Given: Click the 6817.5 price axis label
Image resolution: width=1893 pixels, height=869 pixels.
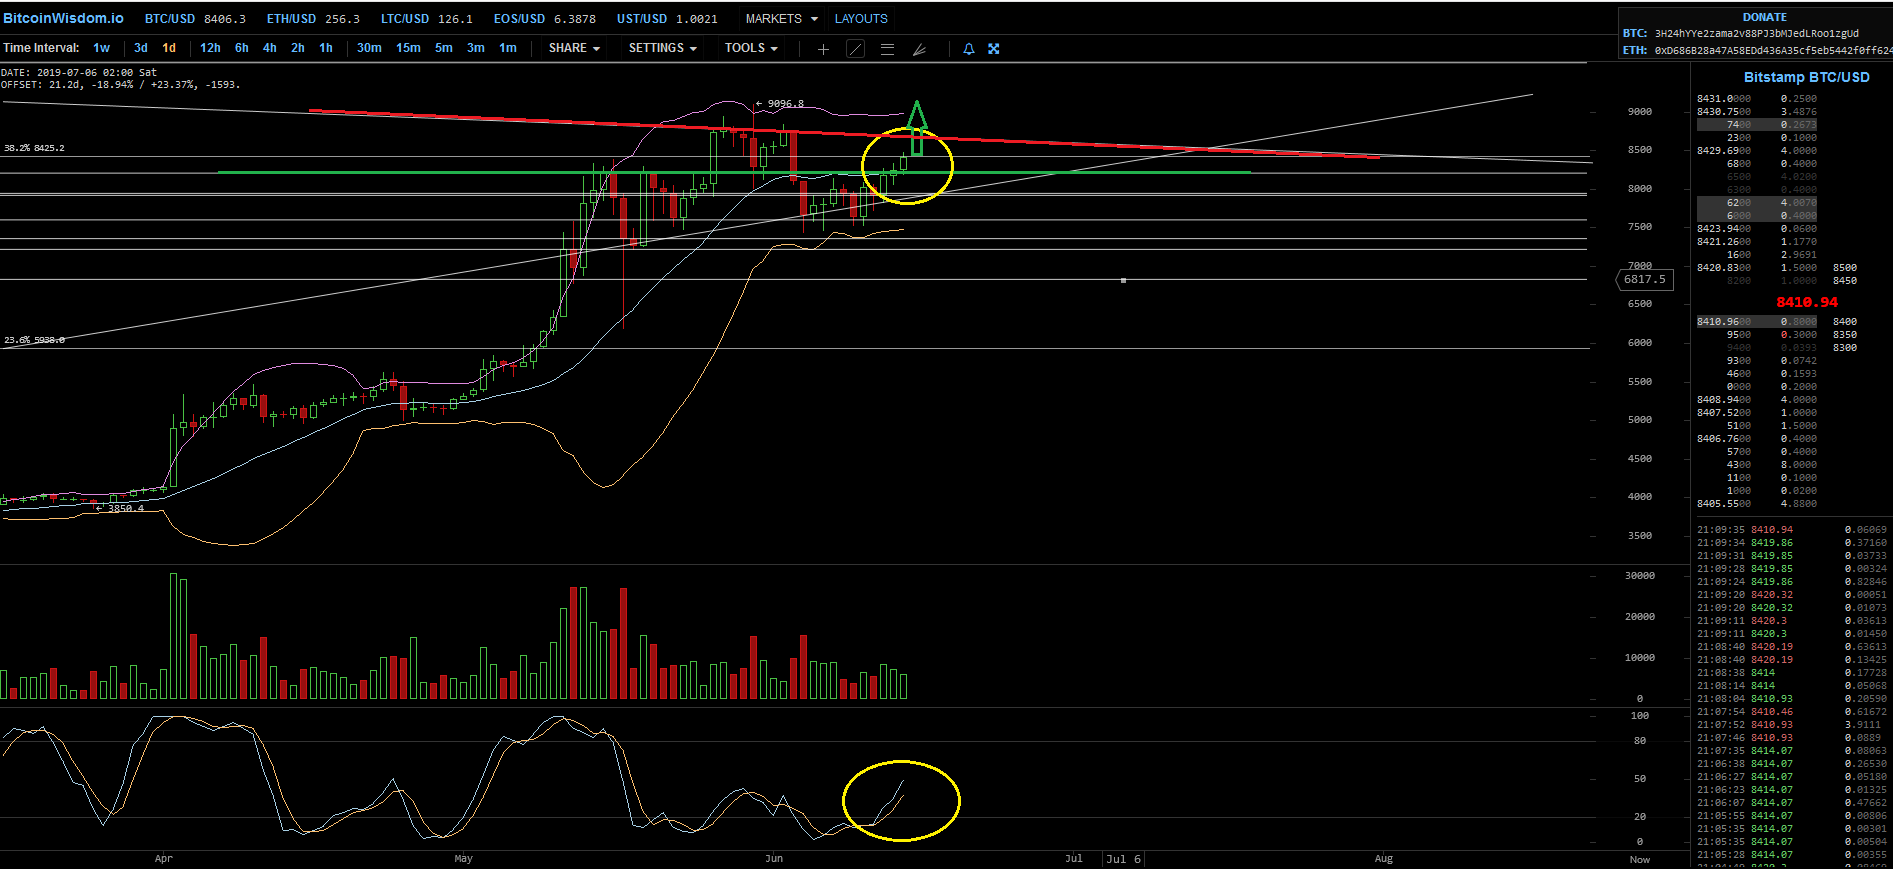Looking at the screenshot, I should (x=1645, y=280).
